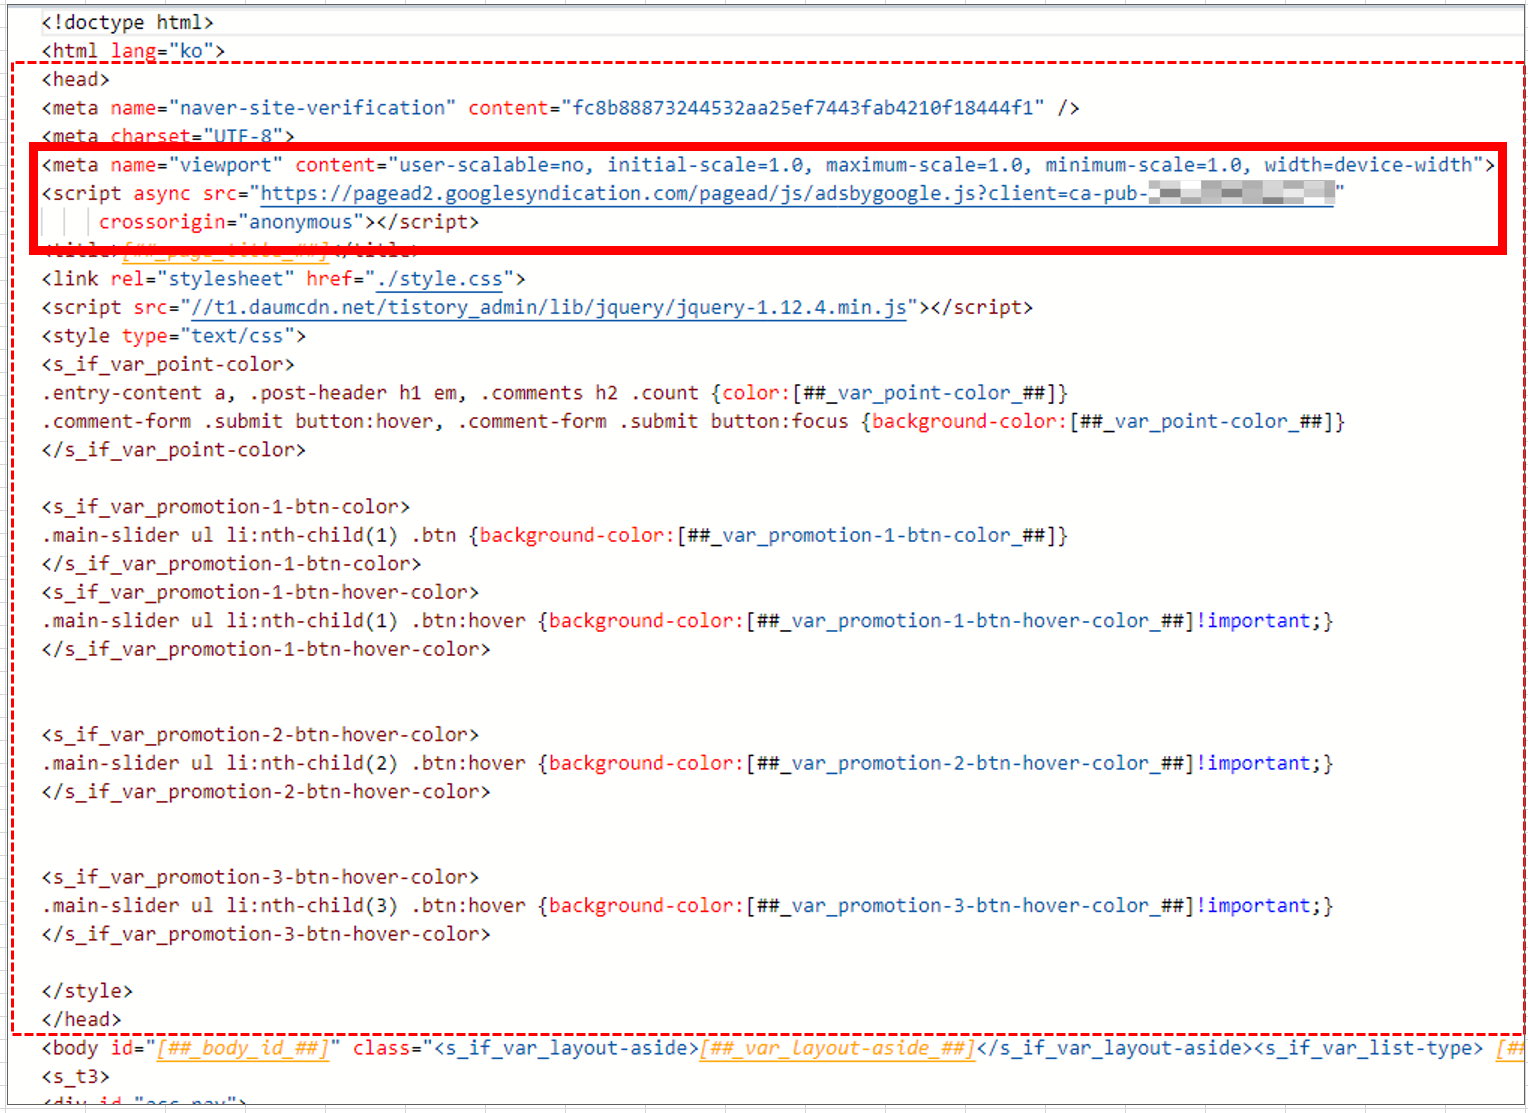Image resolution: width=1528 pixels, height=1113 pixels.
Task: Click the jquery-1.12.4.min.js script URL
Action: tap(549, 308)
